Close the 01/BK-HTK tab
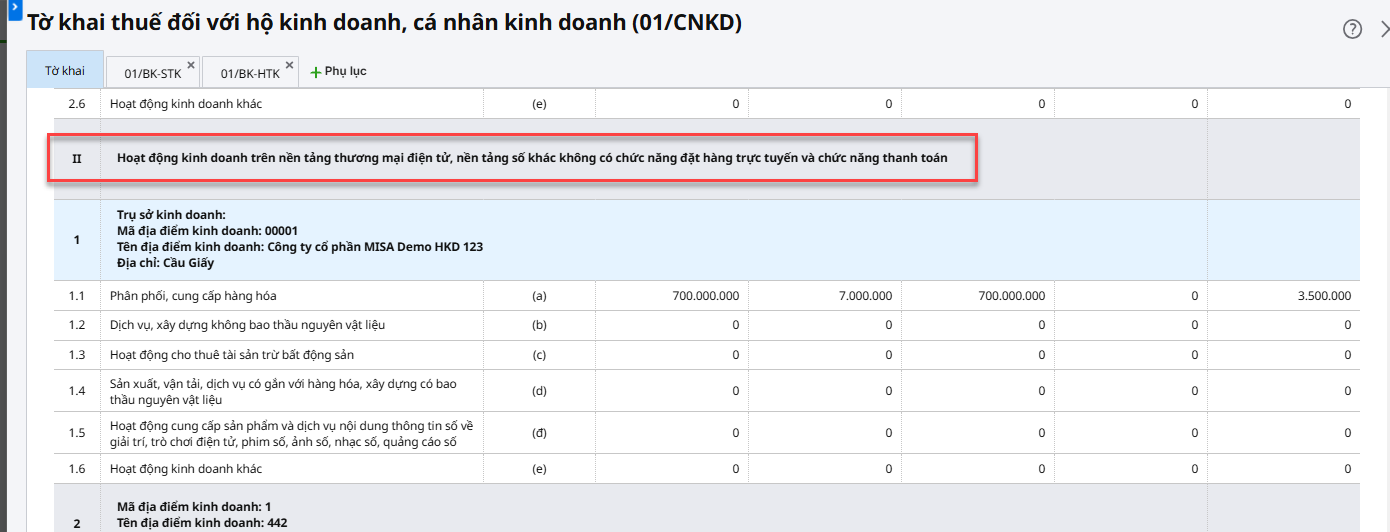 [289, 65]
